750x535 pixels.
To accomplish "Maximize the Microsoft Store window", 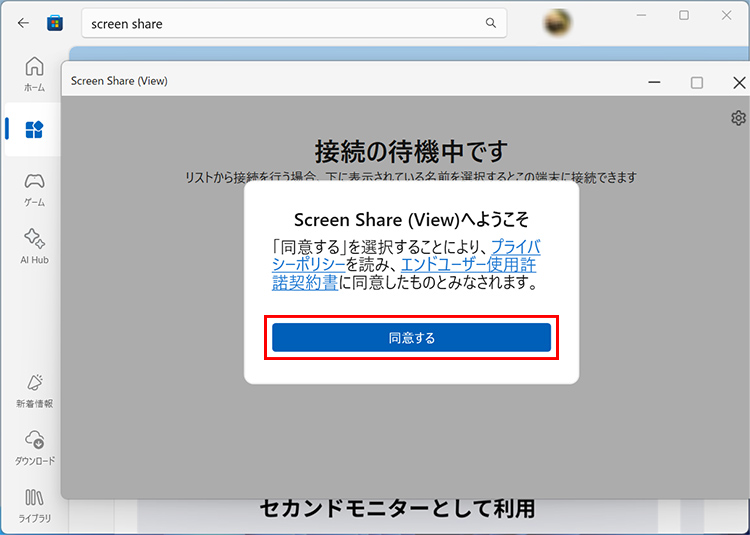I will point(684,16).
